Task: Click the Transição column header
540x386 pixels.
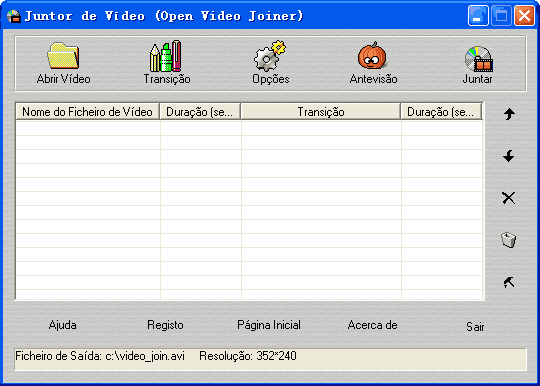Action: [321, 112]
